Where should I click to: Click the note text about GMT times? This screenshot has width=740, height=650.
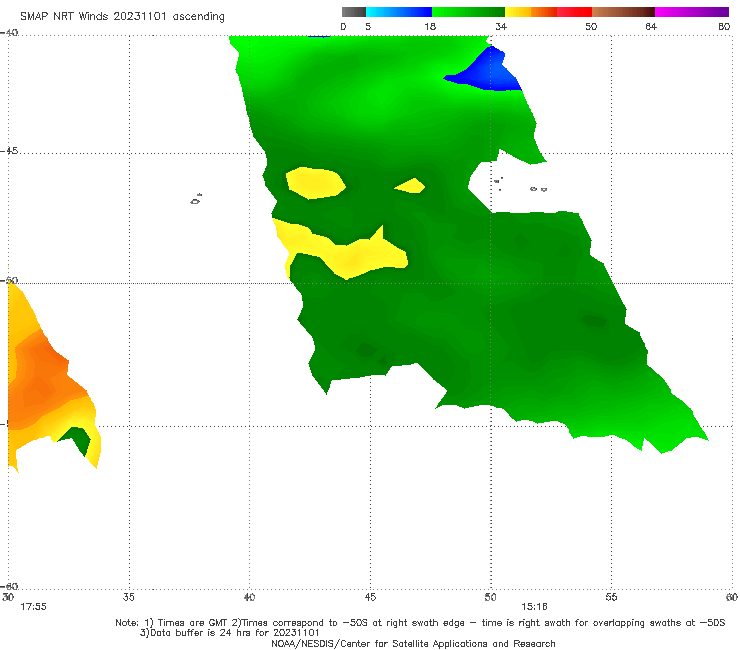tap(420, 623)
